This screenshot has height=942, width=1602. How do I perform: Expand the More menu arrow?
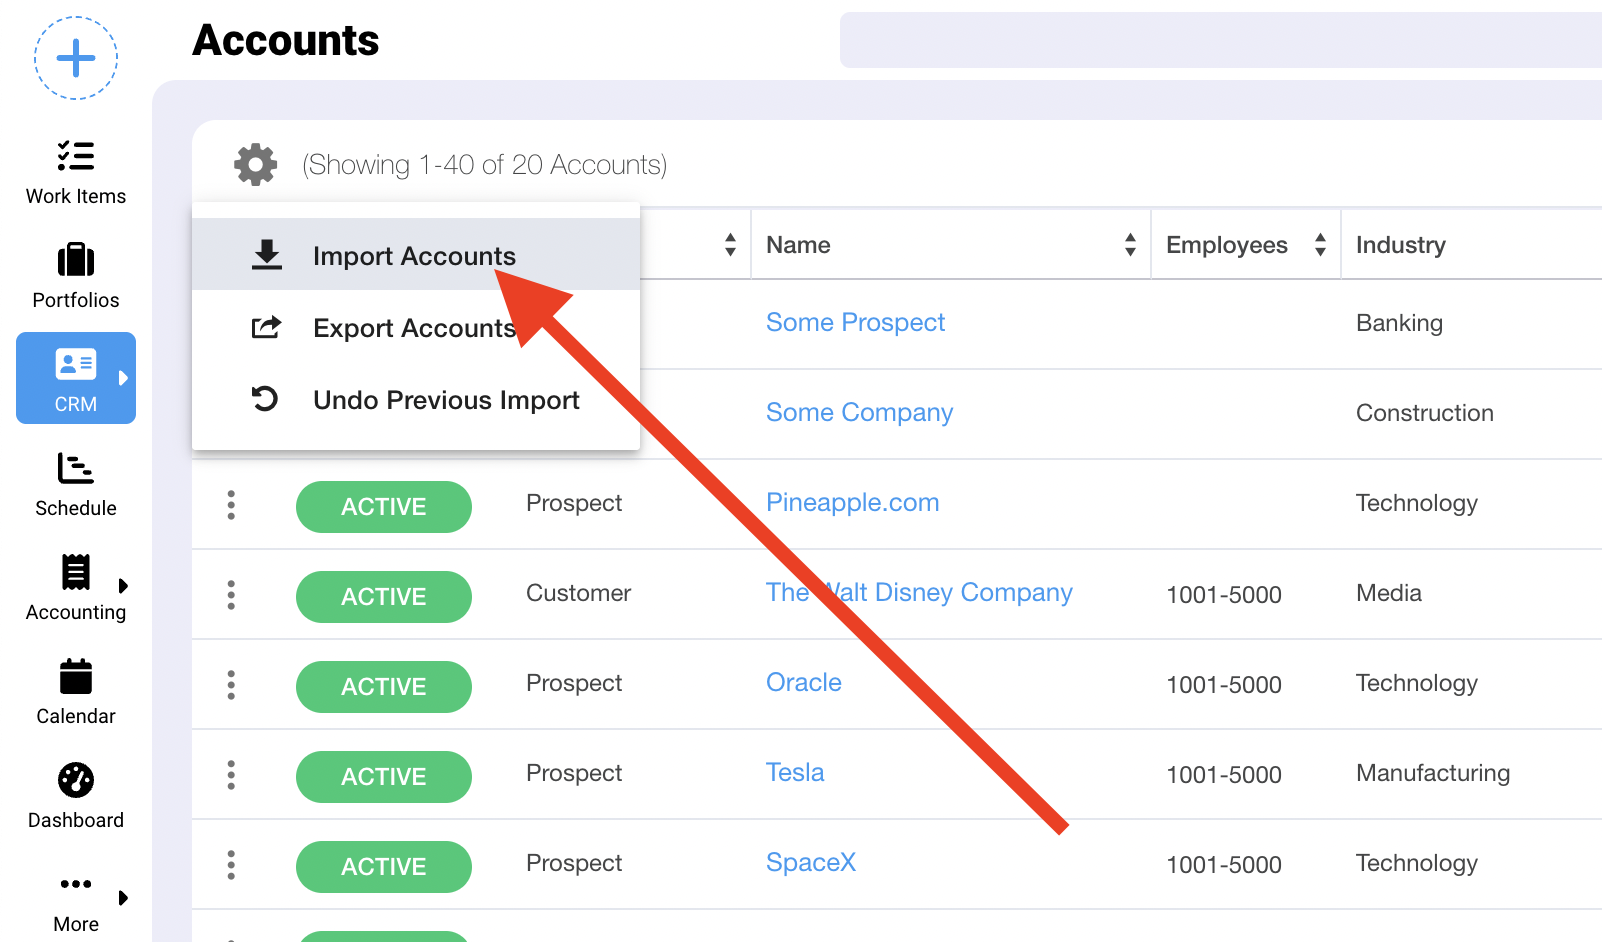pos(123,898)
